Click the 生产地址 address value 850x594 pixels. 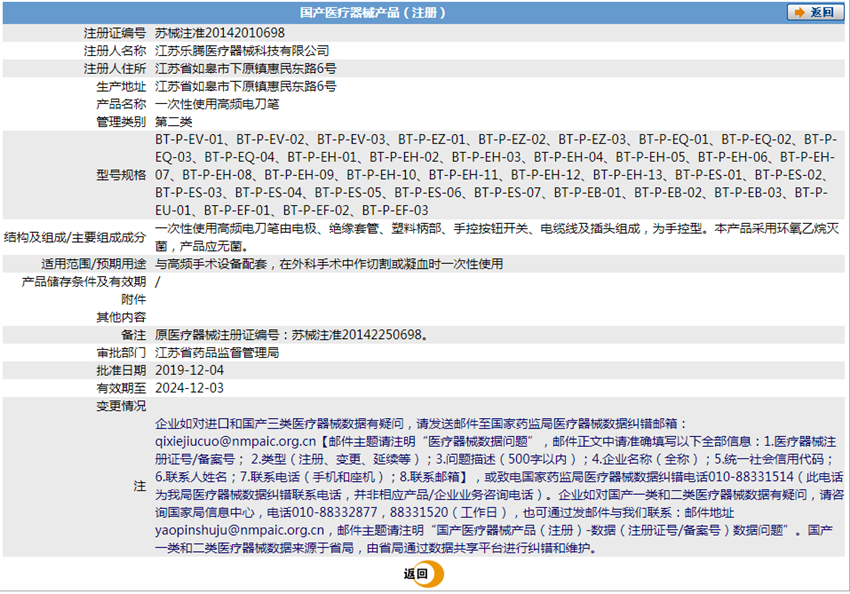(x=246, y=86)
